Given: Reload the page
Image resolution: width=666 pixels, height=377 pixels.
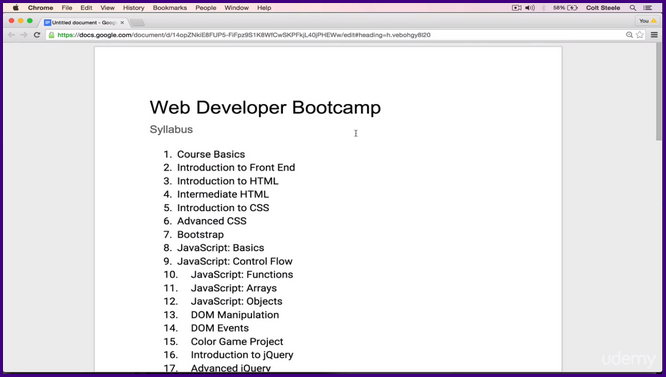Looking at the screenshot, I should tap(37, 35).
